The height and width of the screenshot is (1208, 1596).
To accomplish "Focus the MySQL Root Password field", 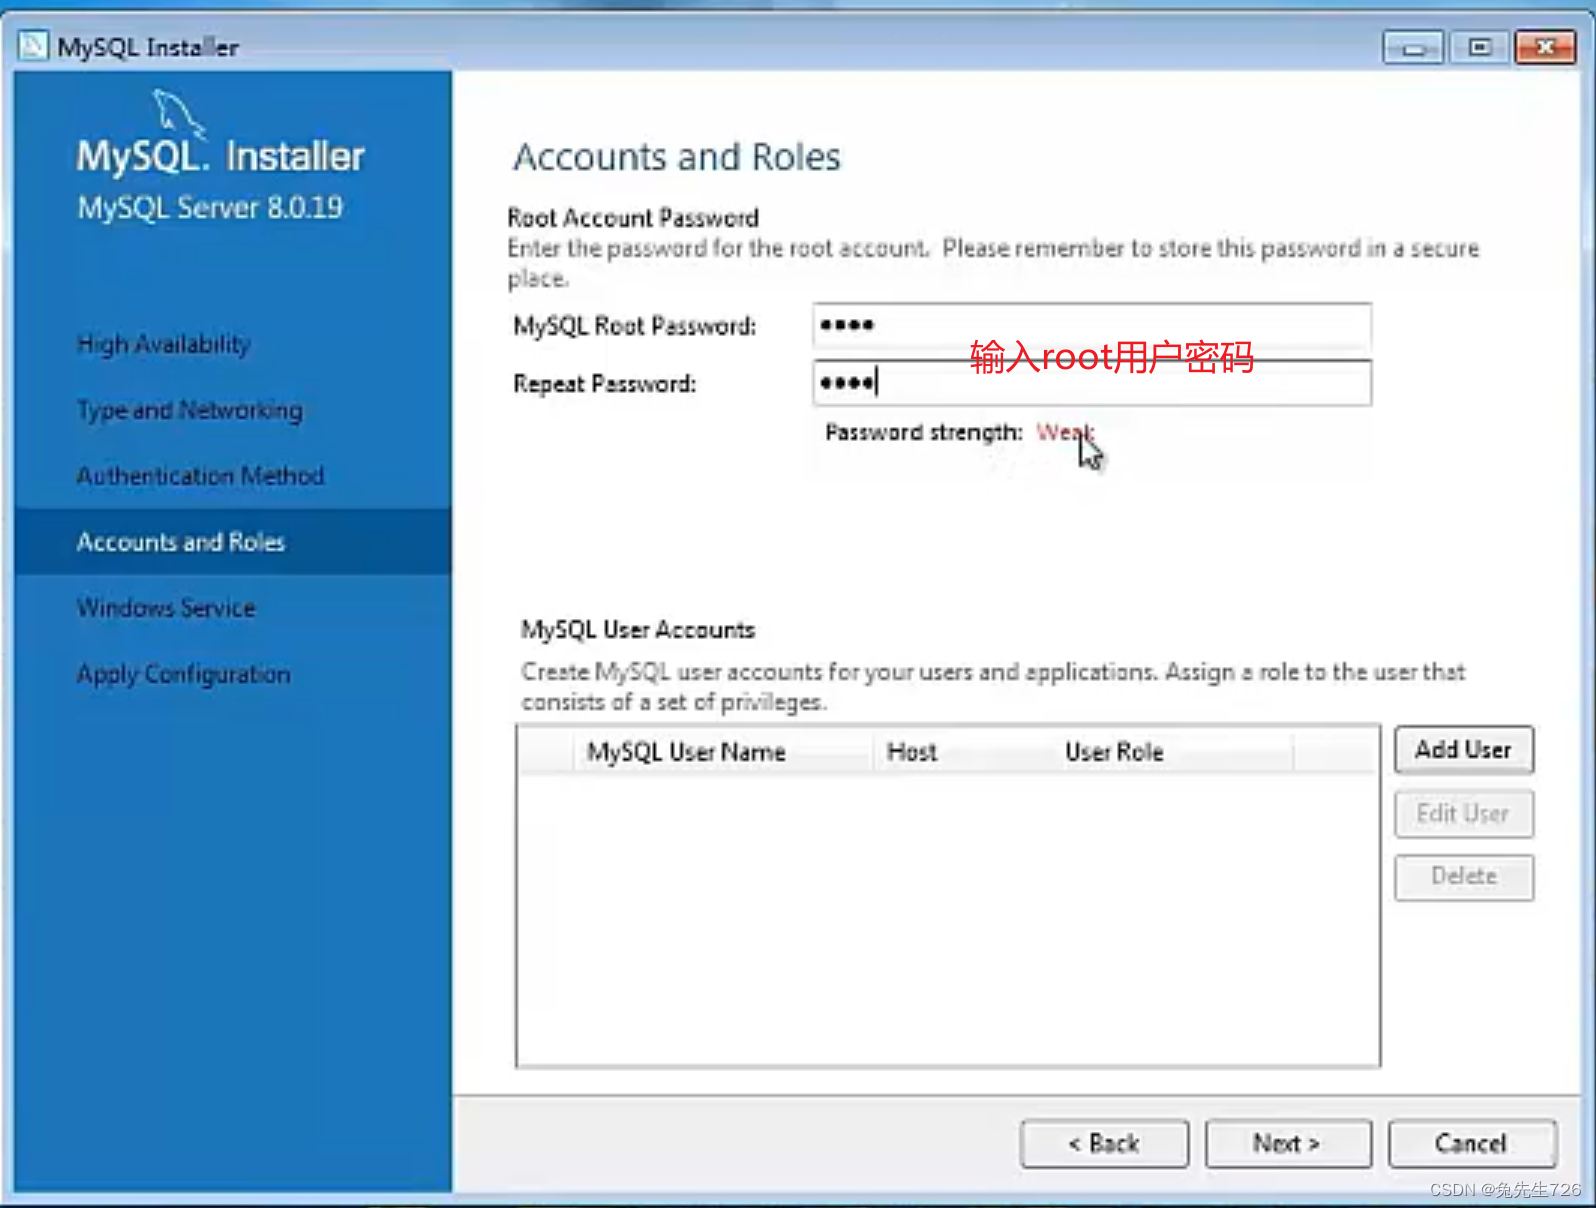I will (x=1092, y=325).
